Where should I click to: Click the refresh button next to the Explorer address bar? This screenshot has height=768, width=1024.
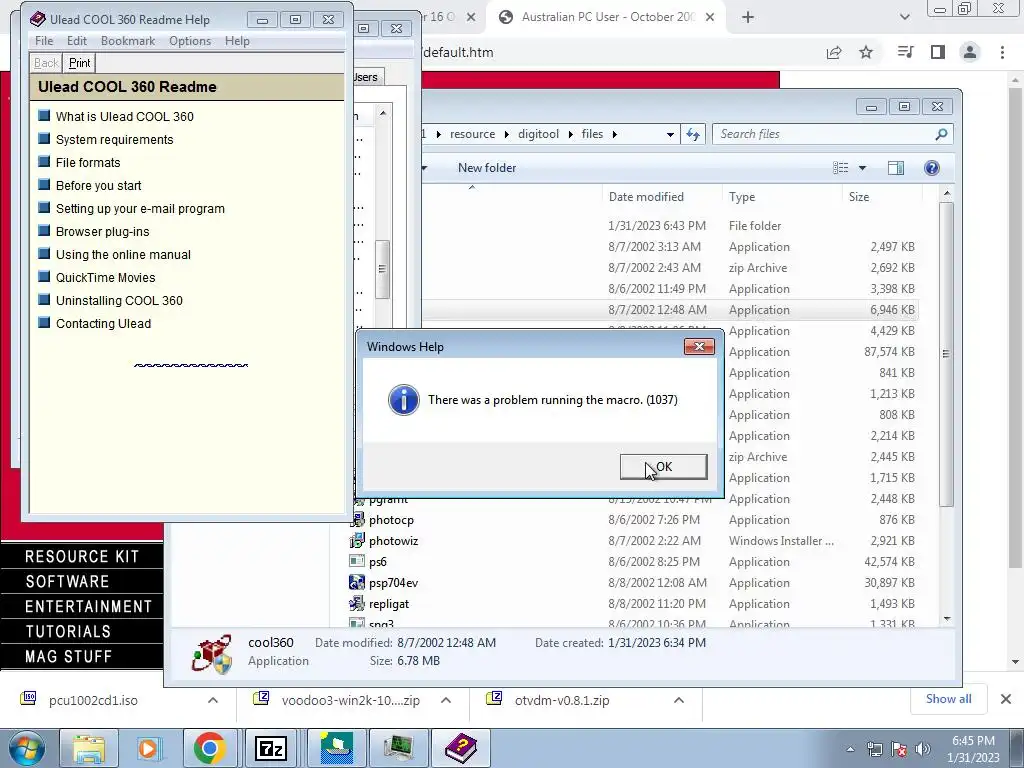[693, 134]
